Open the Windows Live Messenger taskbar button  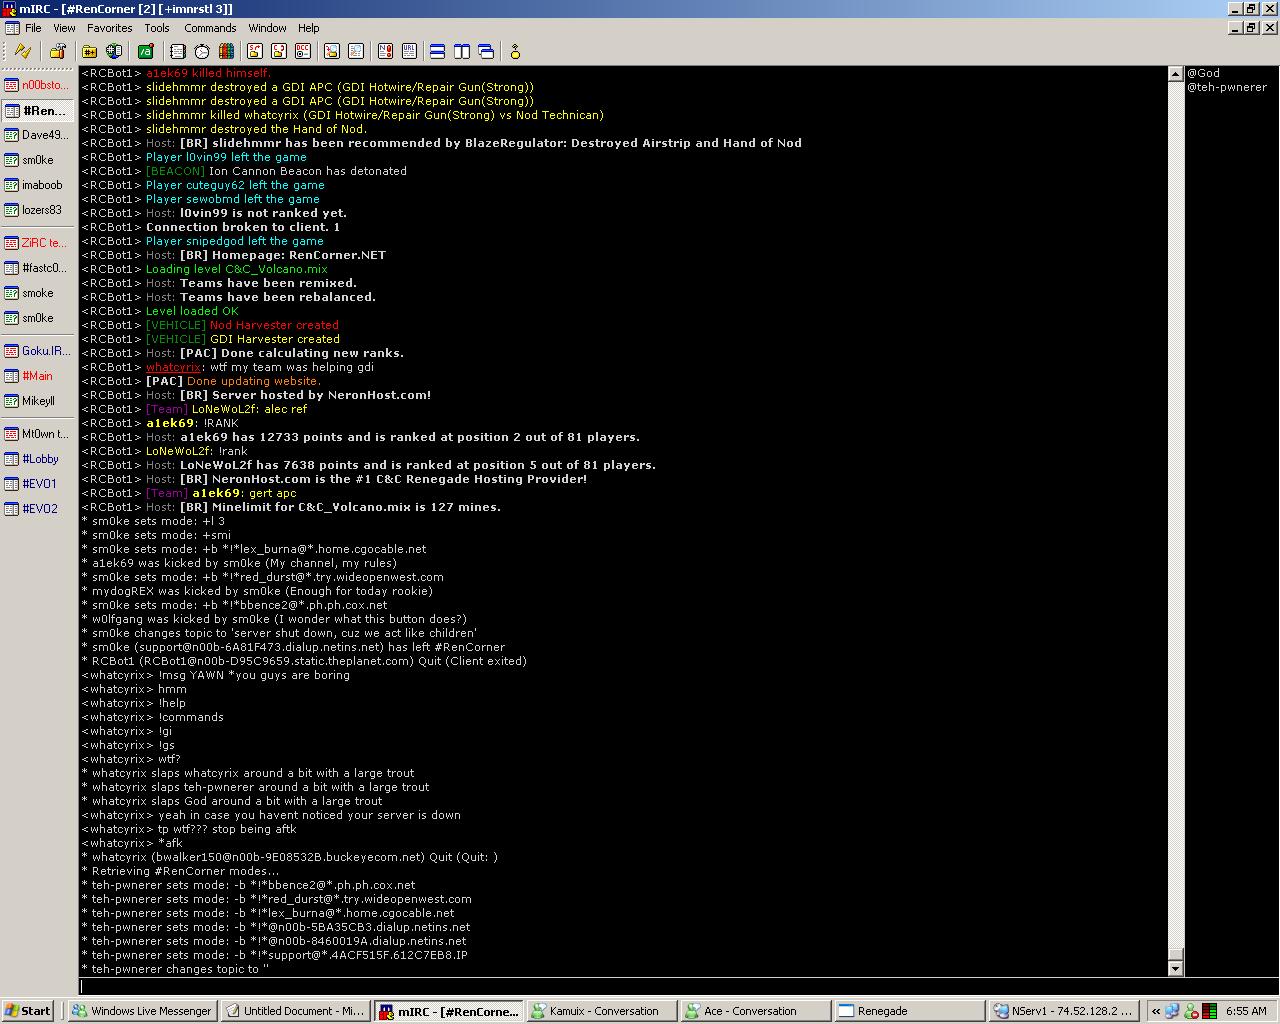click(x=142, y=1011)
